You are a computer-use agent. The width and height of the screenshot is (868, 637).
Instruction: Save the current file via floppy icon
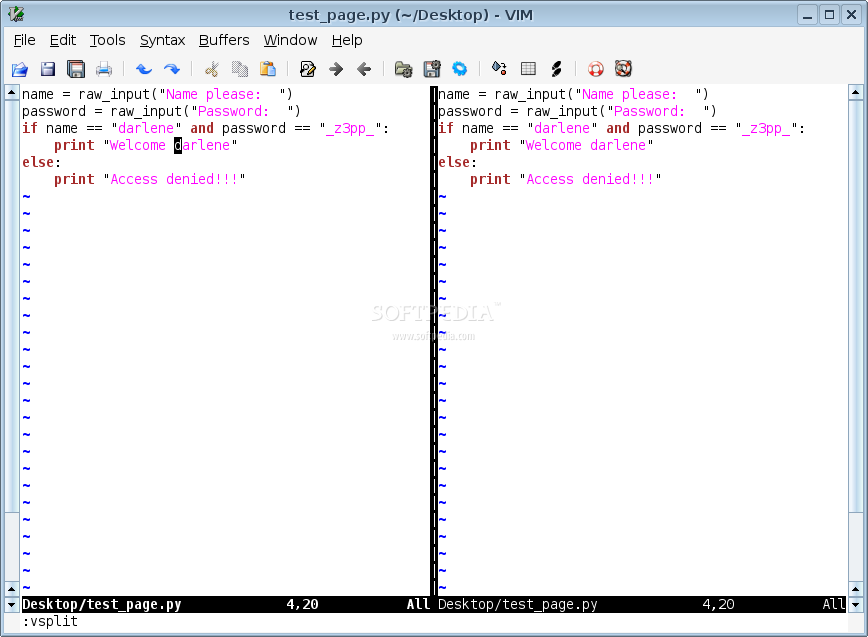[48, 69]
